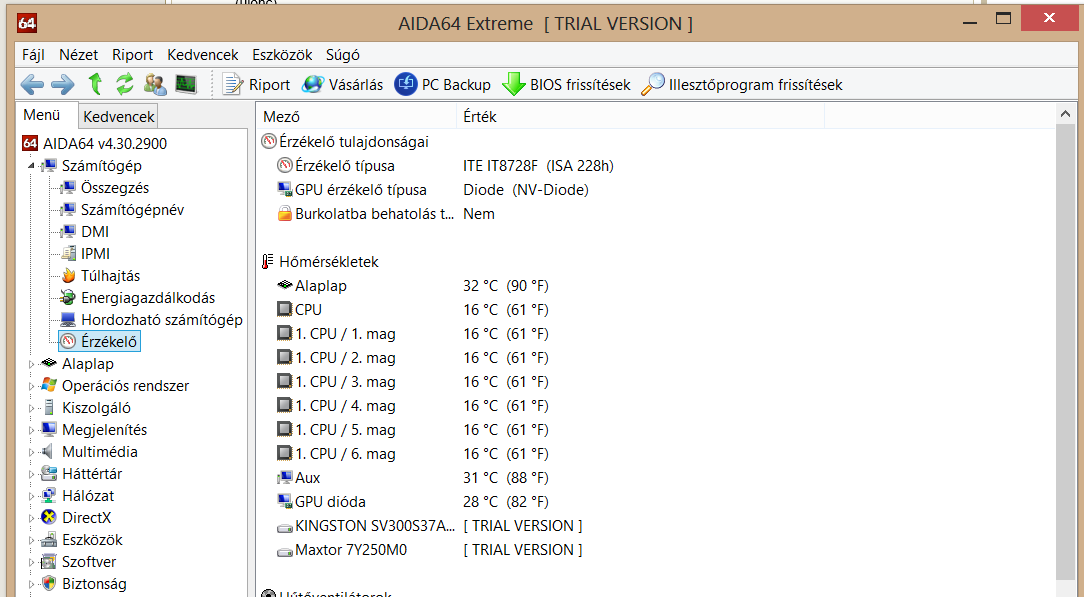Go back with the left arrow icon
Image resolution: width=1084 pixels, height=597 pixels.
[x=32, y=84]
